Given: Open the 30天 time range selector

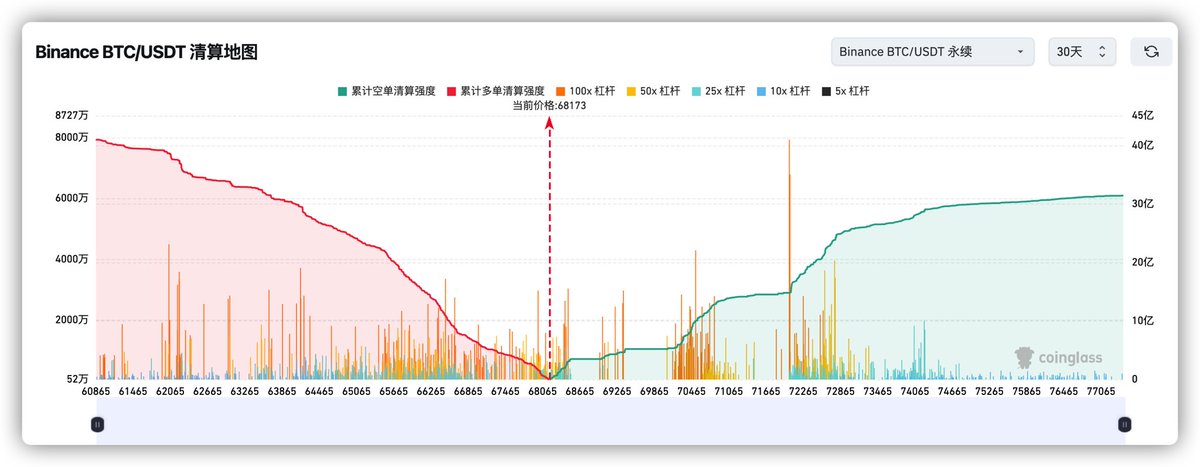Looking at the screenshot, I should pyautogui.click(x=1081, y=52).
